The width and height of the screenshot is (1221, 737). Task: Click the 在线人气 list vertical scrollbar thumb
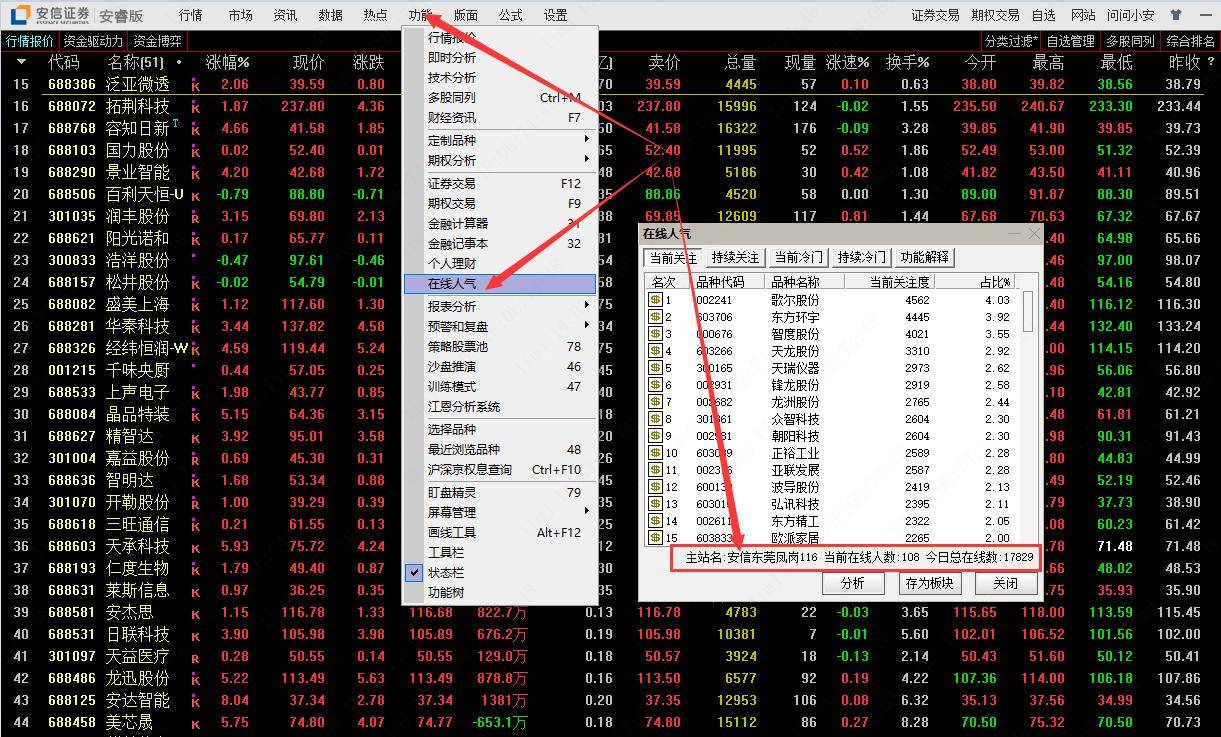[x=1029, y=312]
